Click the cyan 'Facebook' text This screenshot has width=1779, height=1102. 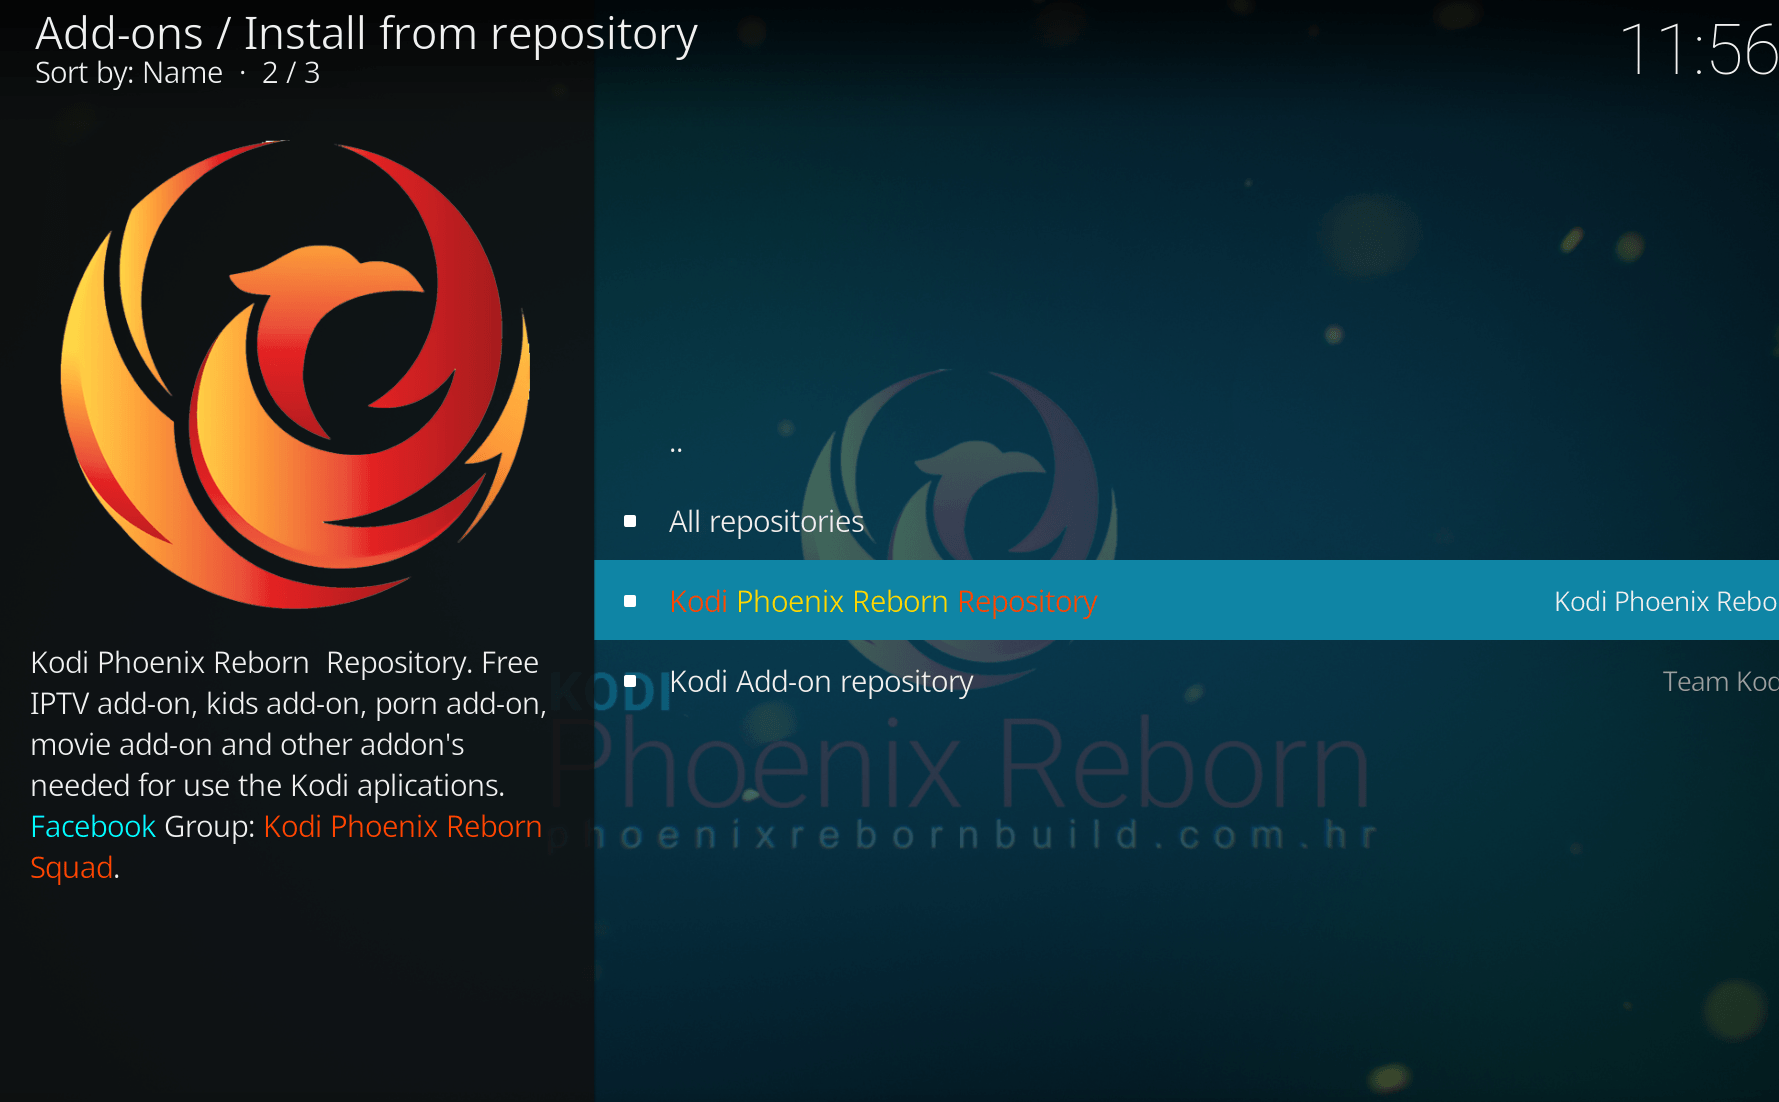coord(93,826)
